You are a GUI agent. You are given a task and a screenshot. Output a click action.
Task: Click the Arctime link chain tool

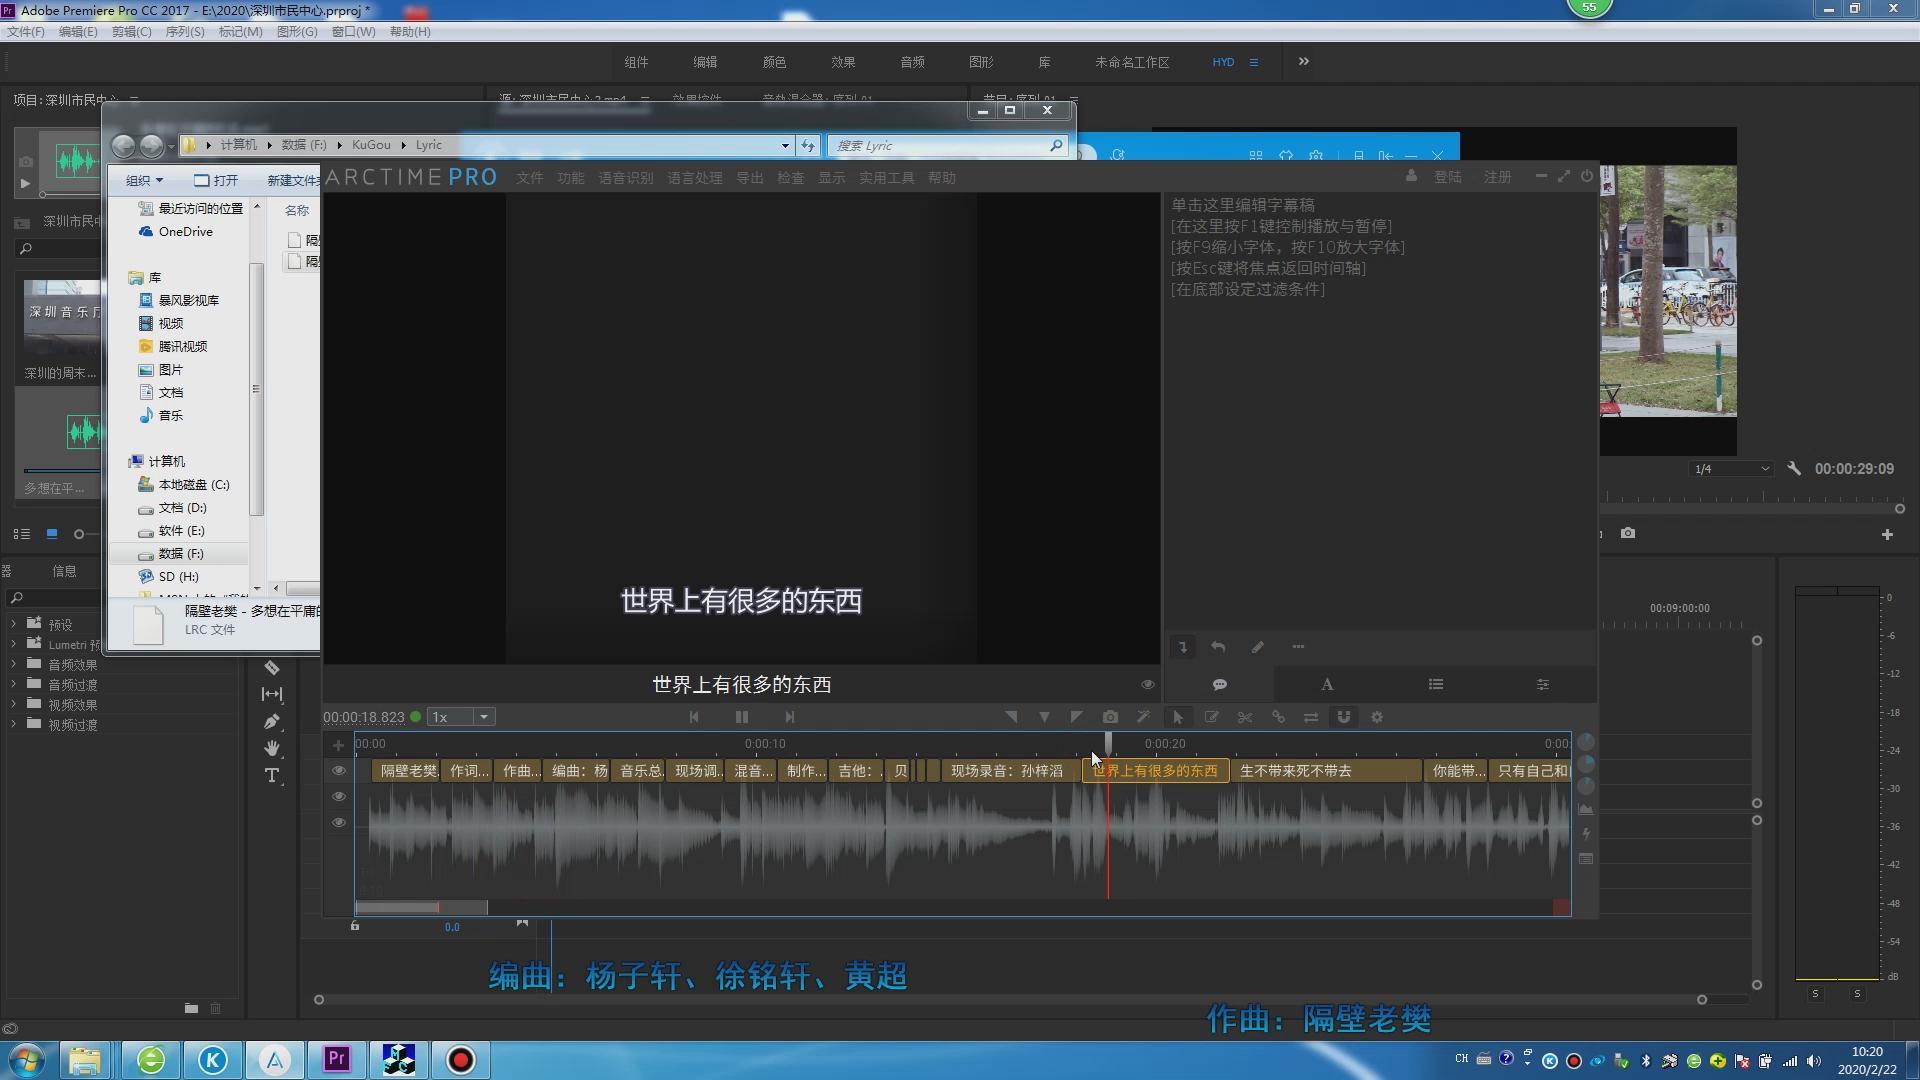tap(1278, 717)
